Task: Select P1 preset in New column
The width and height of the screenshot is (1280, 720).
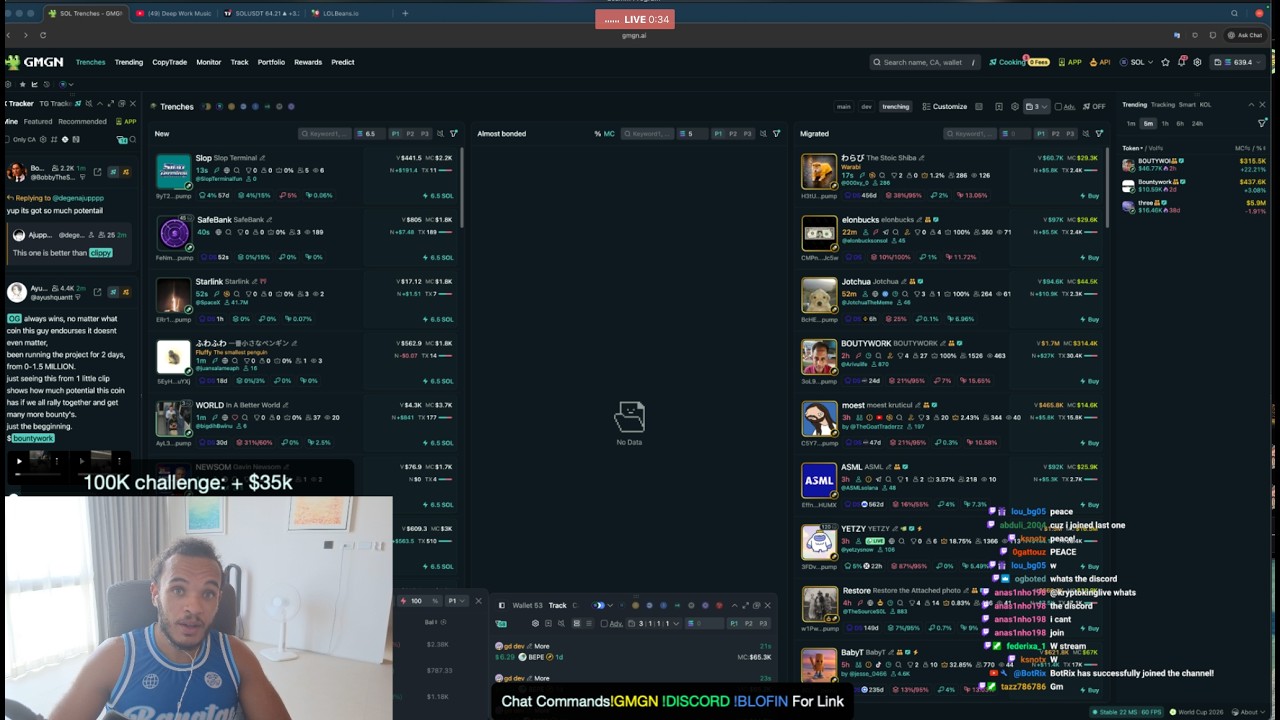Action: (x=396, y=133)
